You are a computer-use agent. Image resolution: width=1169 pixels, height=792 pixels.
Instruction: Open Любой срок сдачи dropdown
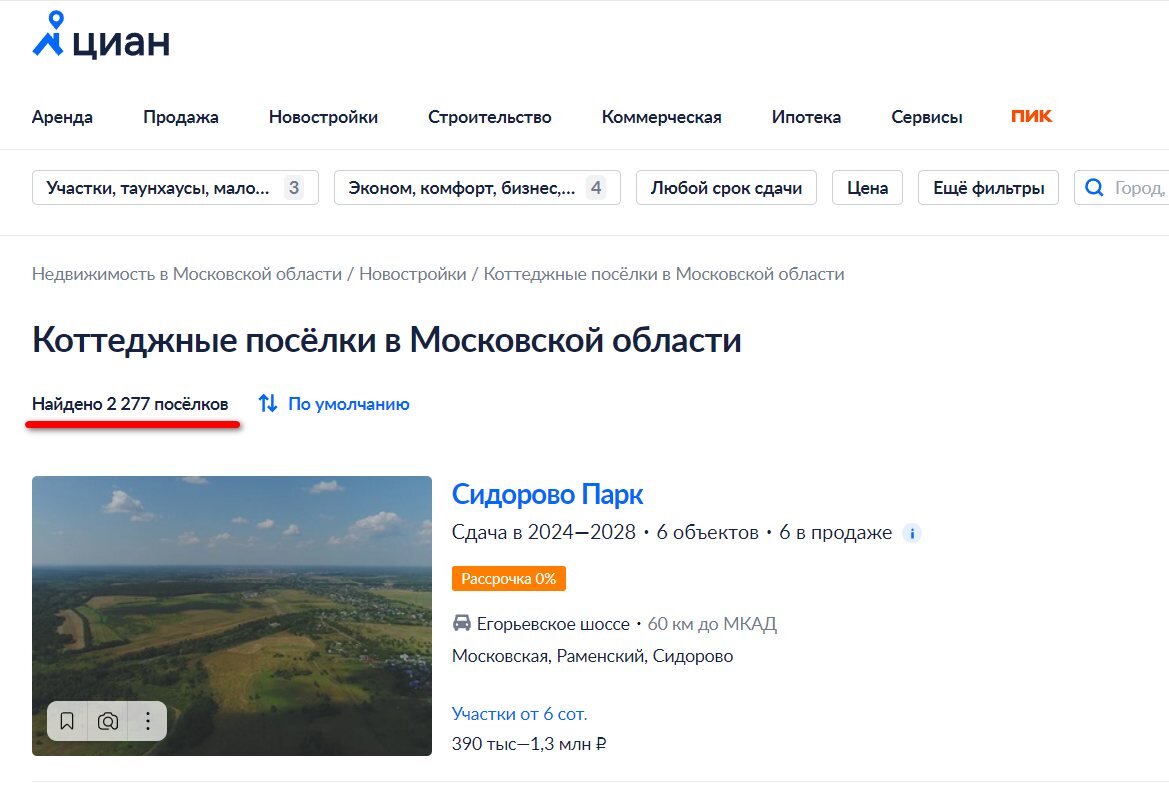tap(726, 187)
